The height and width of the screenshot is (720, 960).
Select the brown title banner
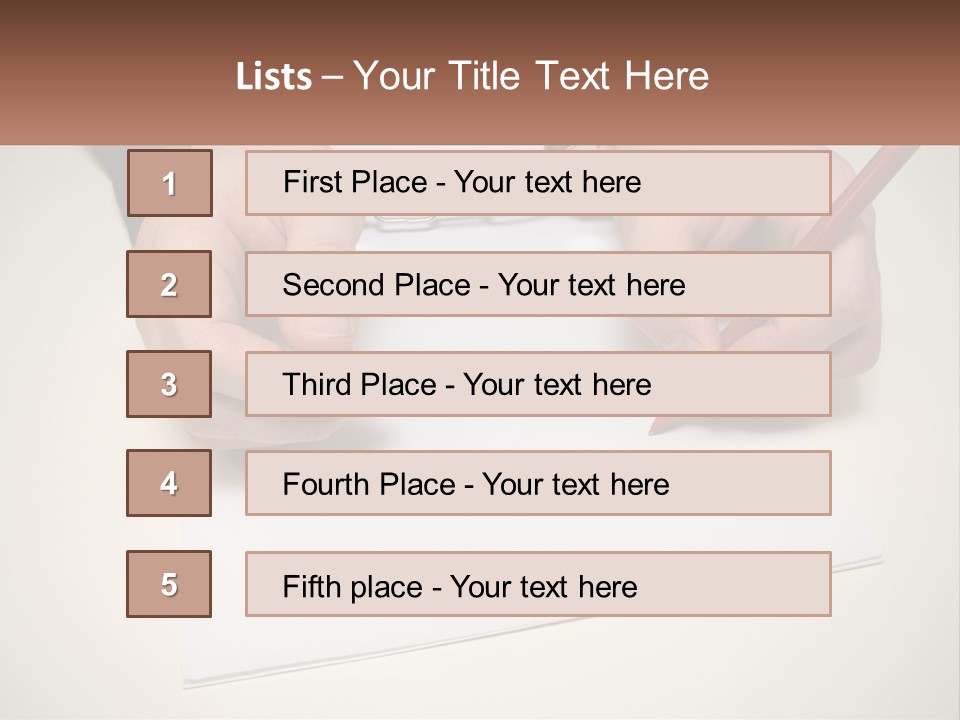[x=480, y=72]
